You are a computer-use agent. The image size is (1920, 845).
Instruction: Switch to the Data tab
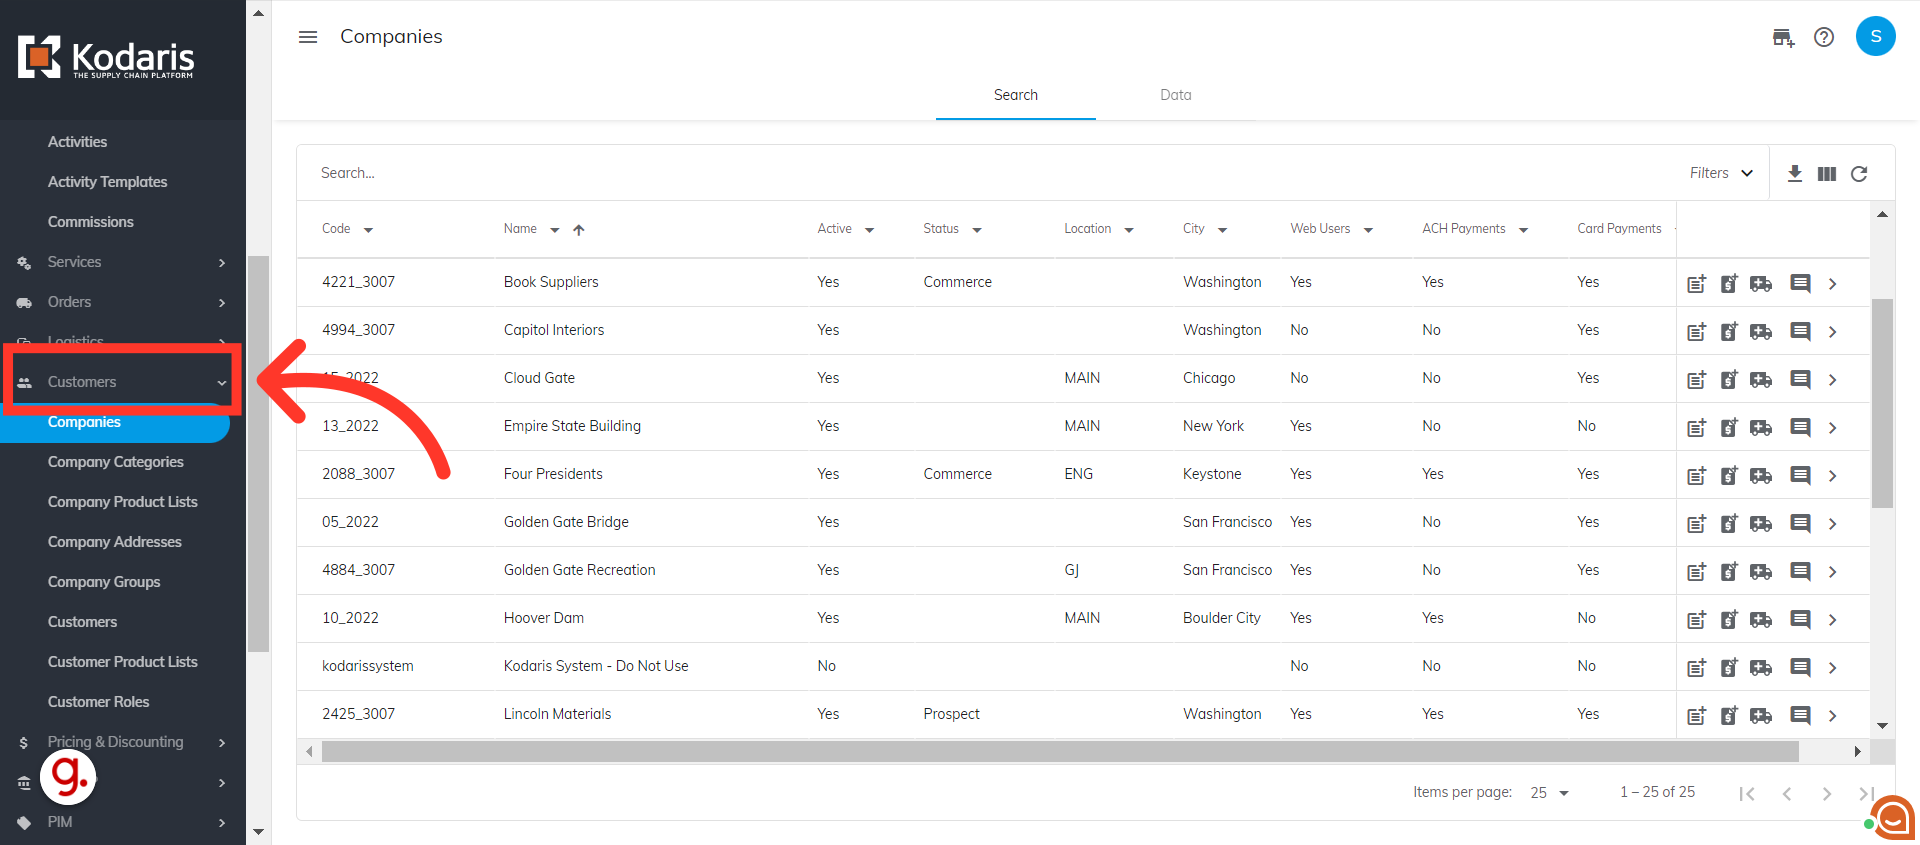tap(1176, 95)
